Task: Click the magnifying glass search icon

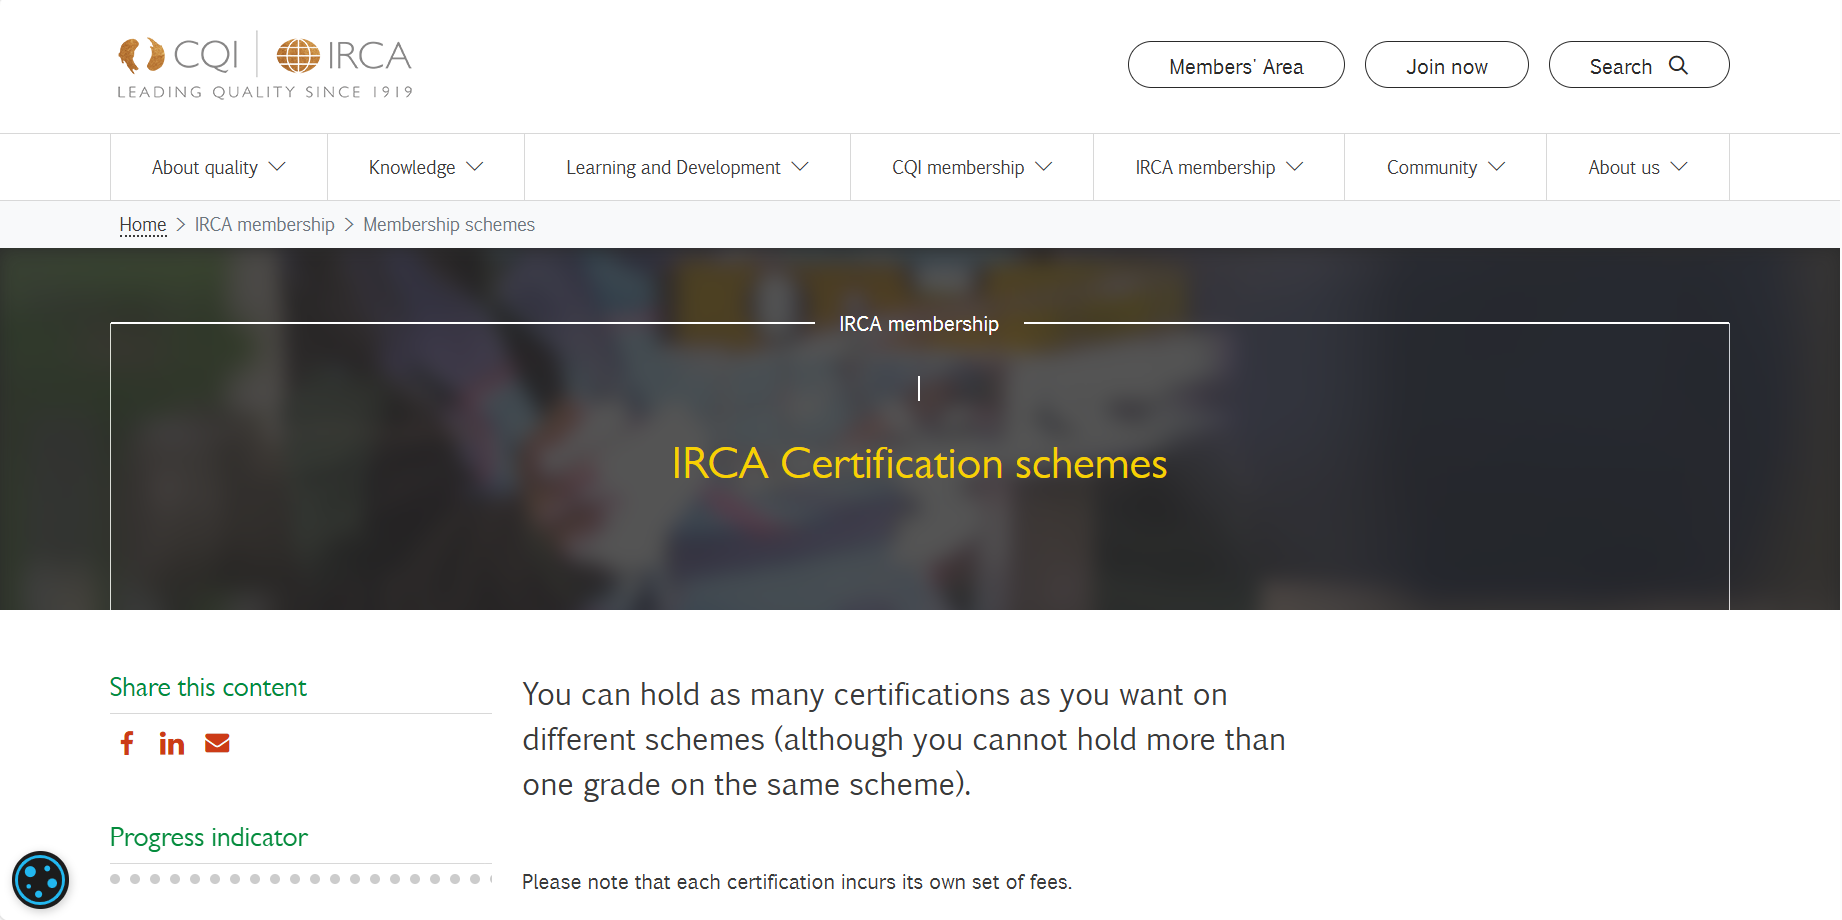Action: 1678,65
